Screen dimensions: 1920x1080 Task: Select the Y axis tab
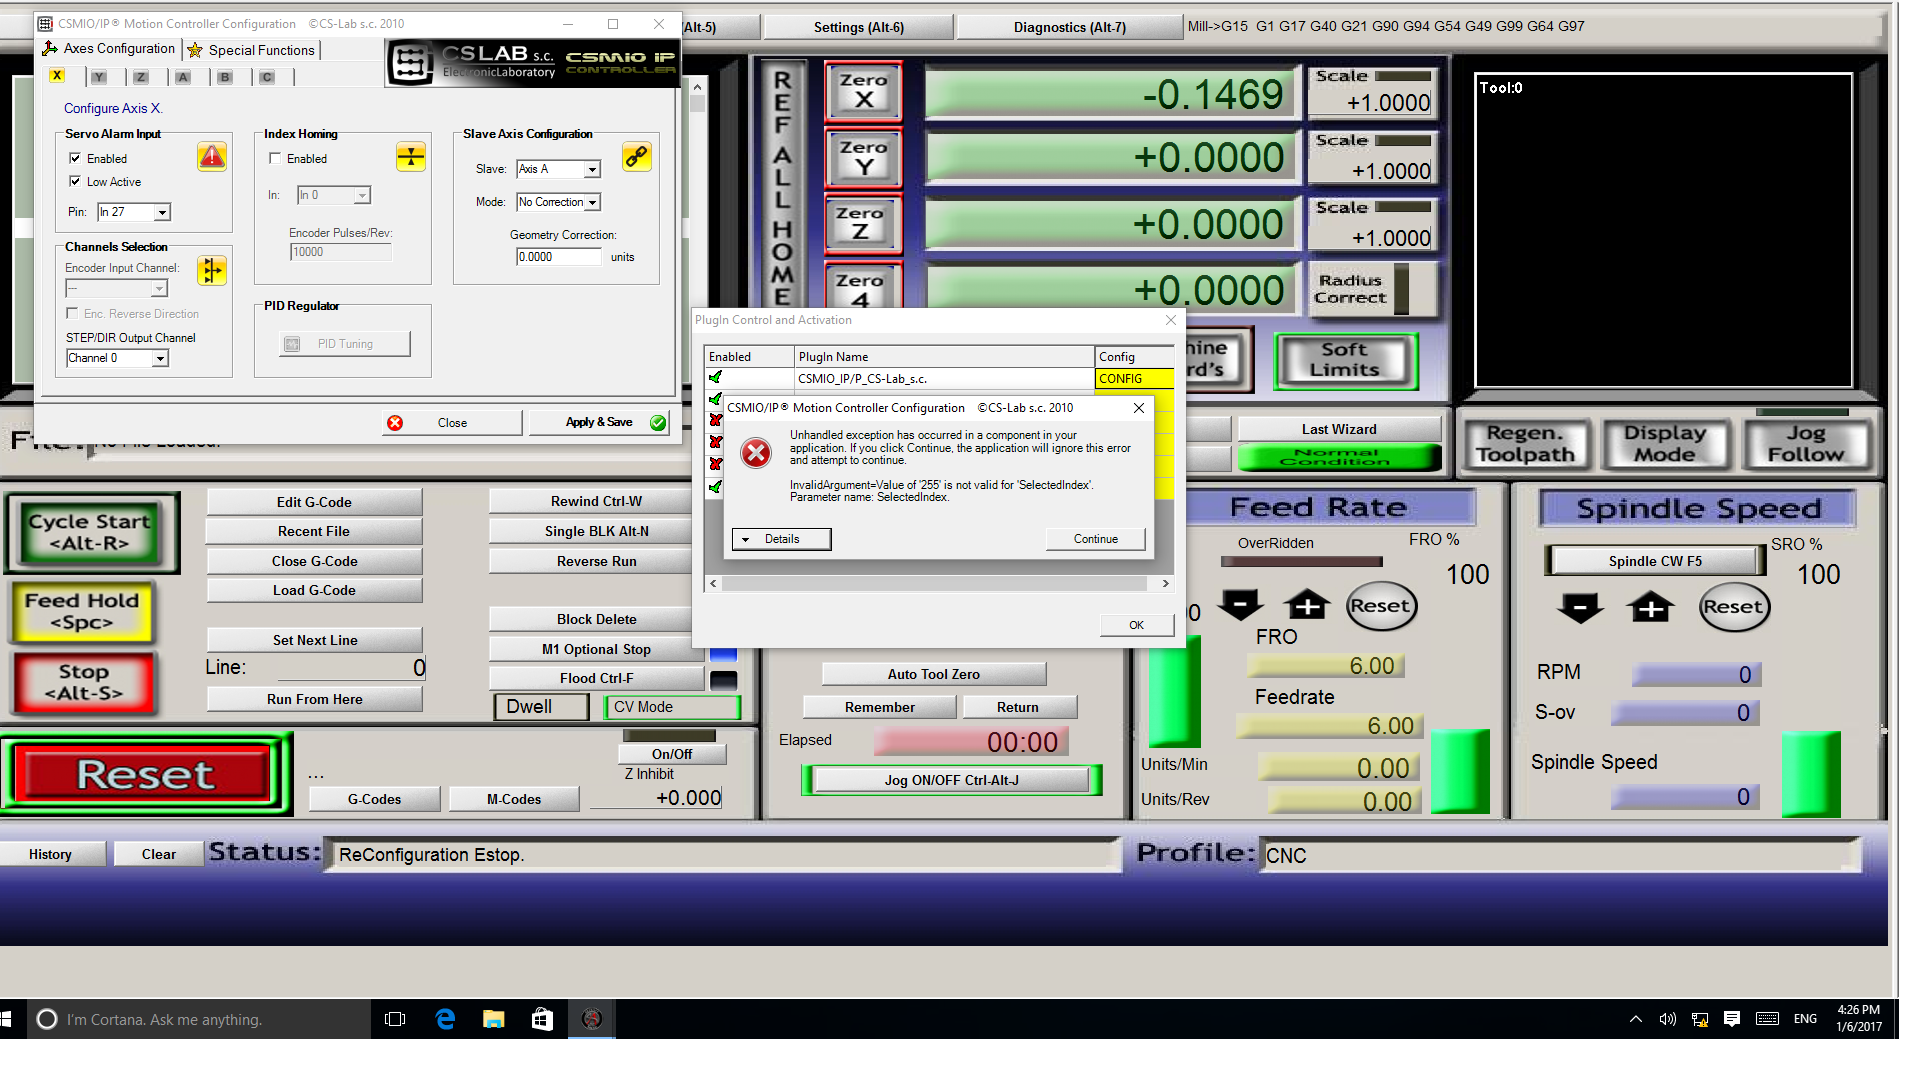click(99, 77)
